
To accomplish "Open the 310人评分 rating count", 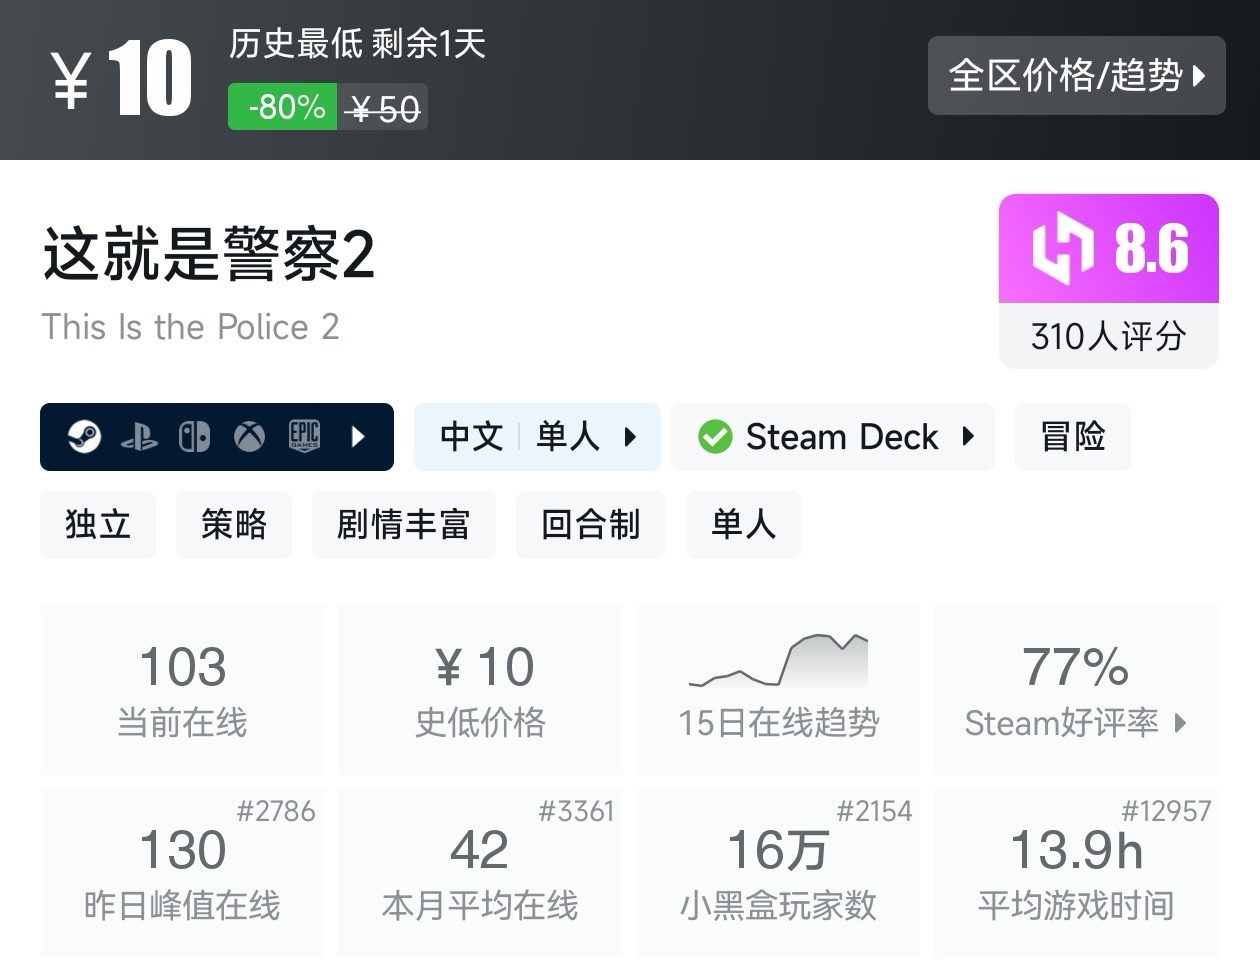I will (x=1108, y=336).
